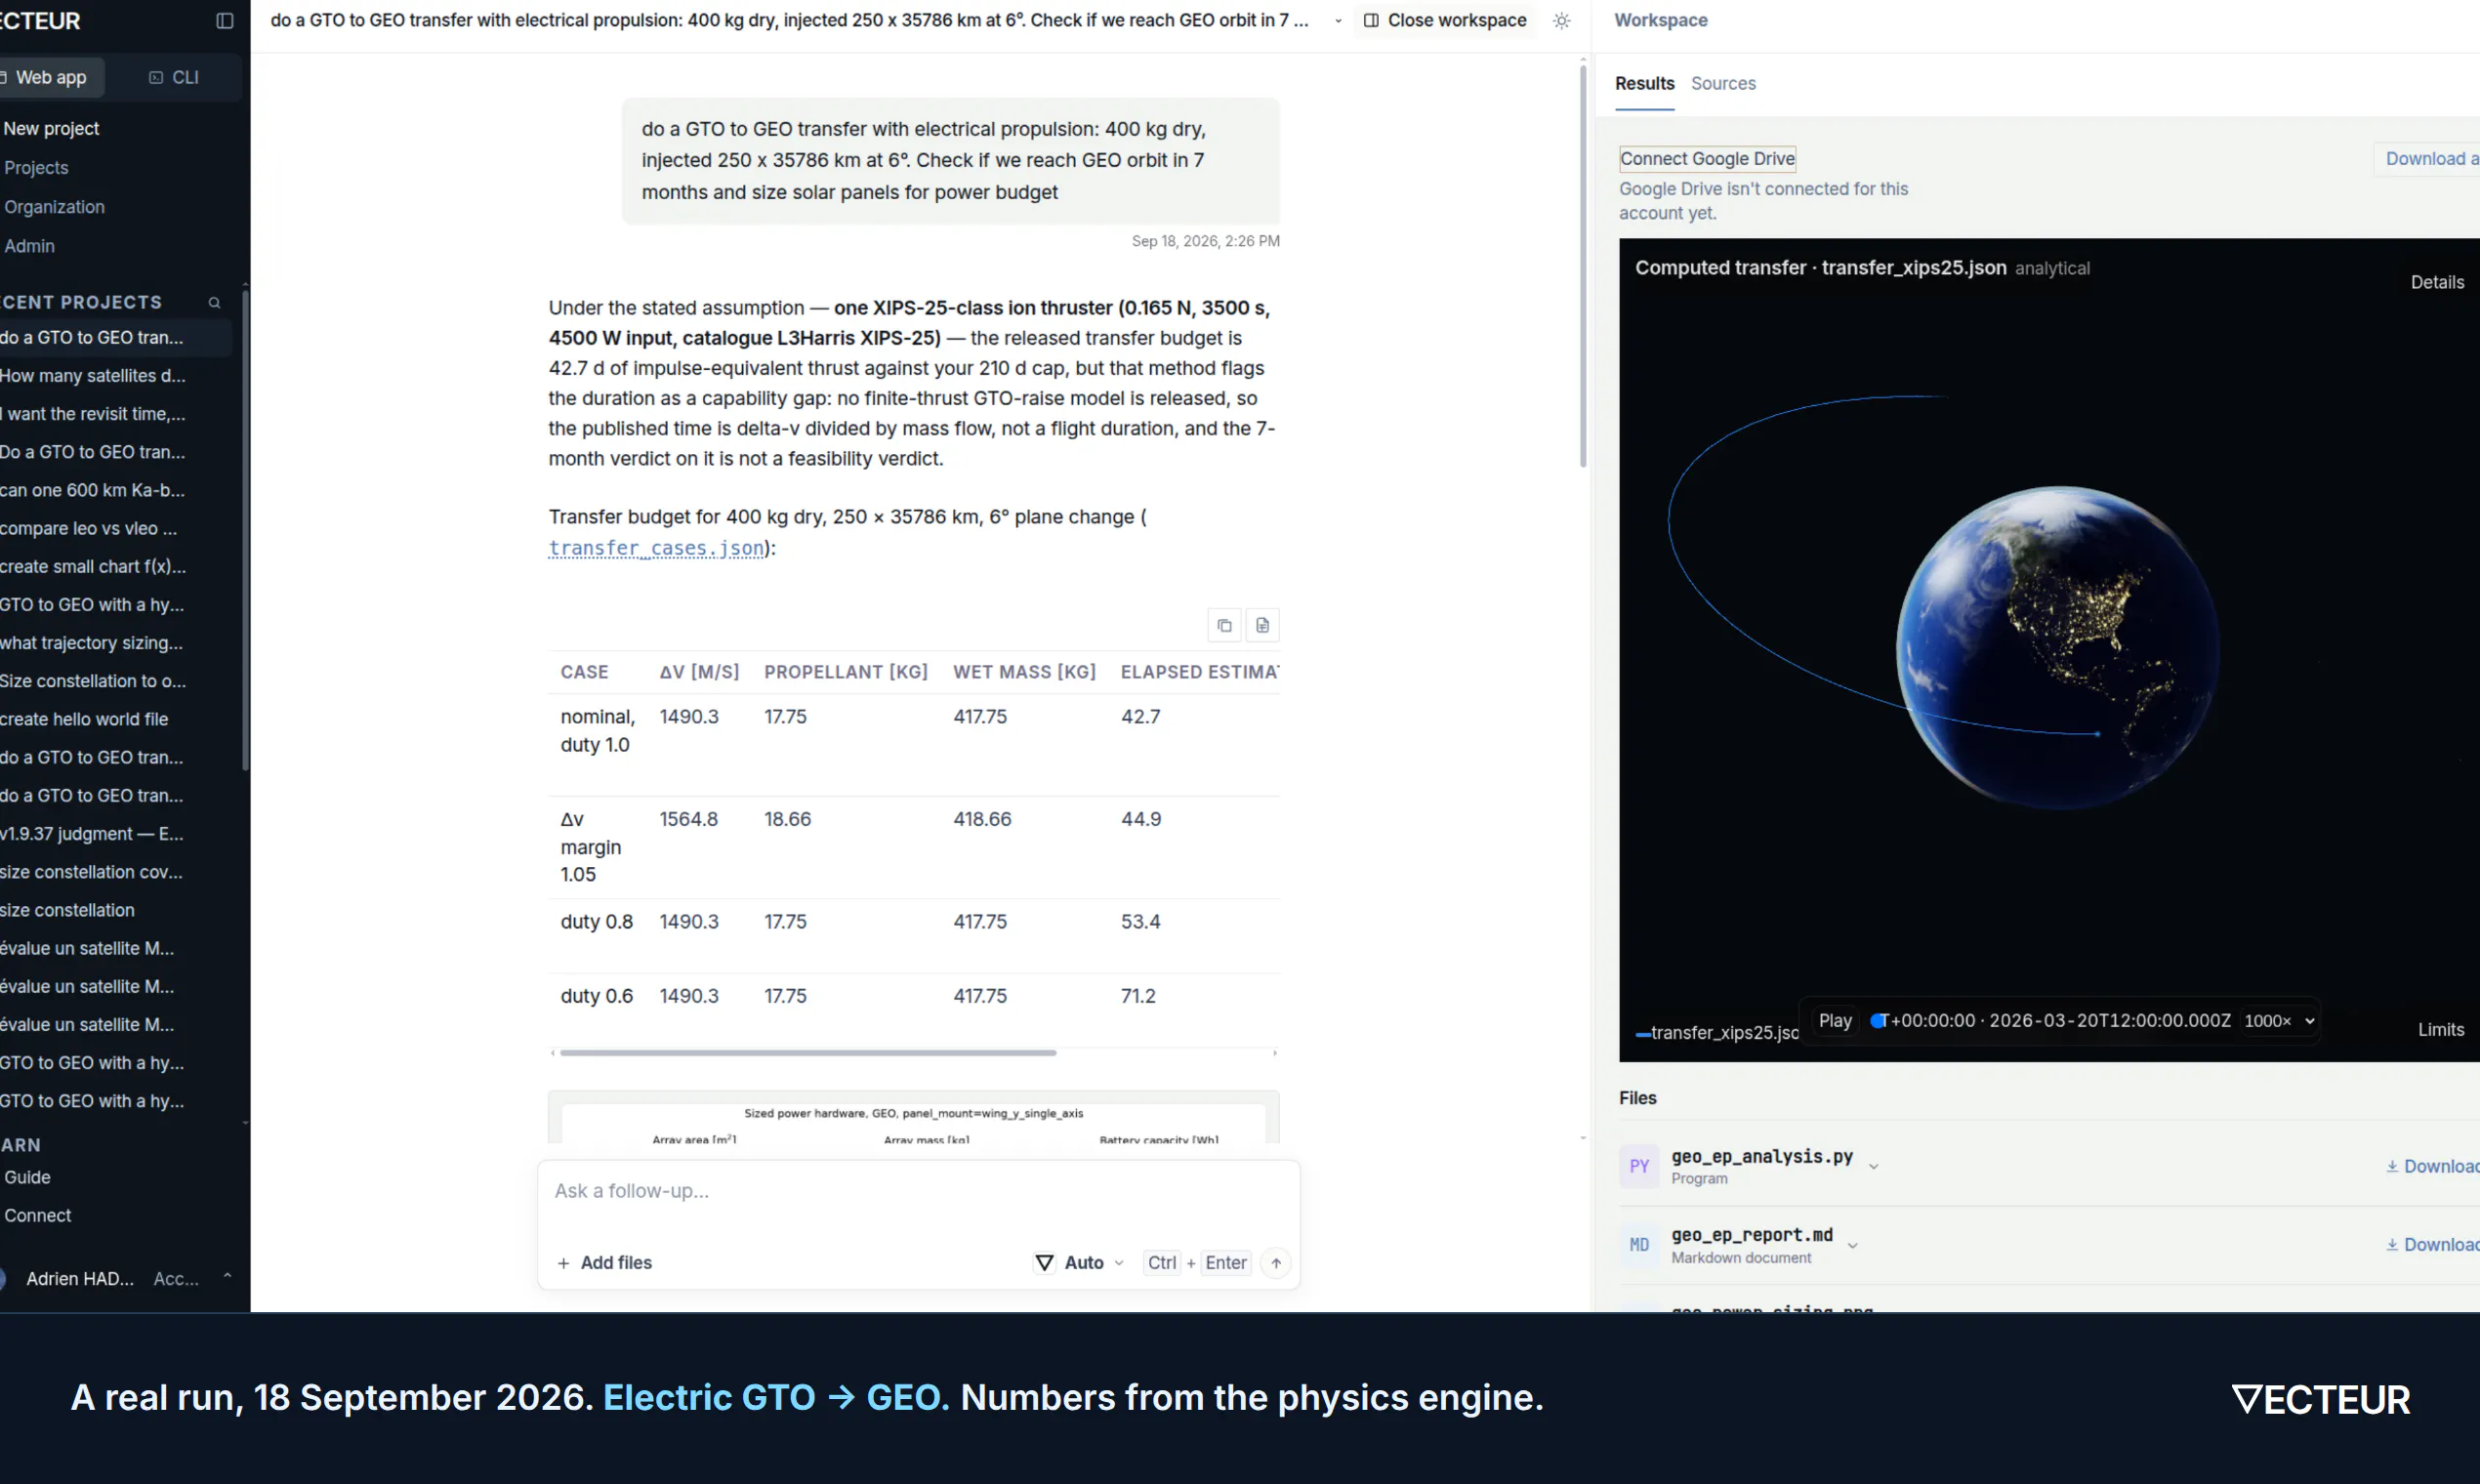Click the Ctrl + Enter shortcut hint
This screenshot has height=1484, width=2480.
(1196, 1262)
